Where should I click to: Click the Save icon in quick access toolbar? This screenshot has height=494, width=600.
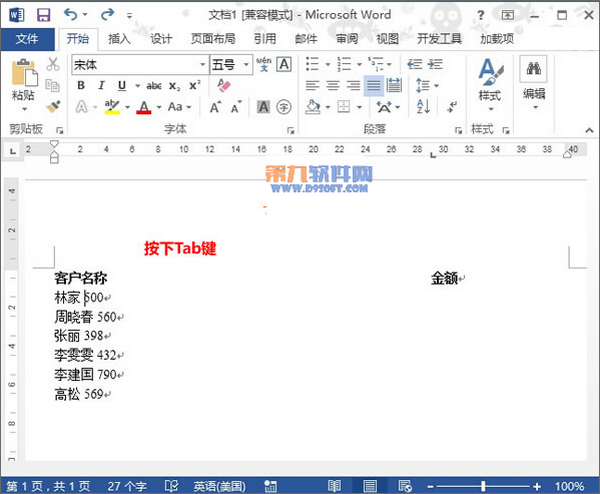pyautogui.click(x=42, y=15)
